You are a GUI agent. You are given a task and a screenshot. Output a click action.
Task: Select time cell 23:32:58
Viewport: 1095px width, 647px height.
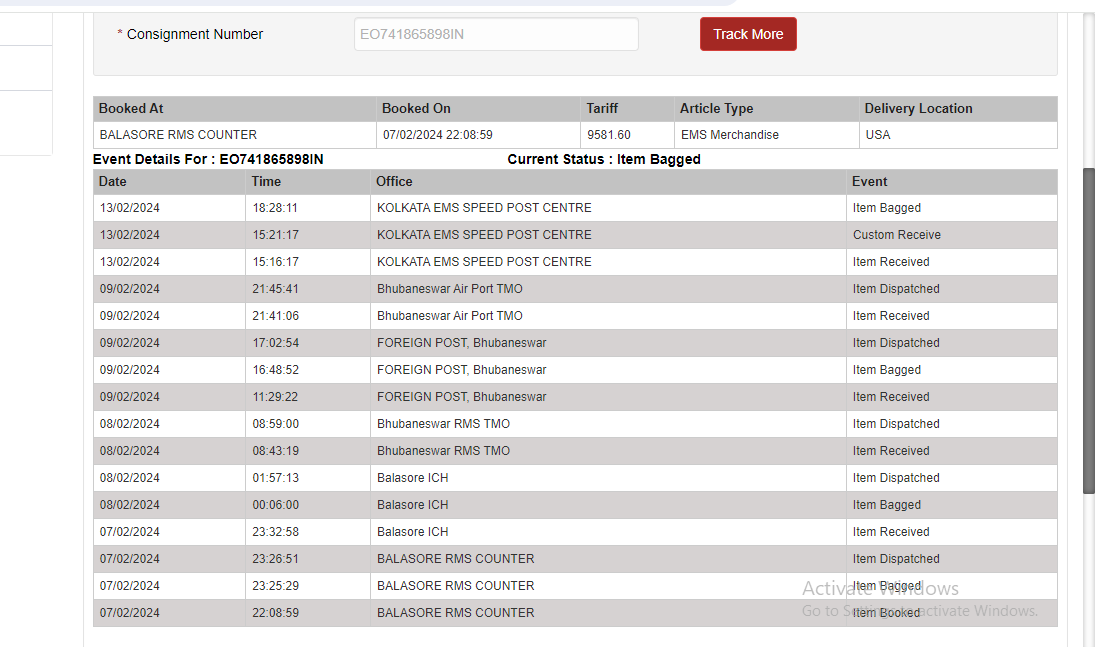pos(308,532)
